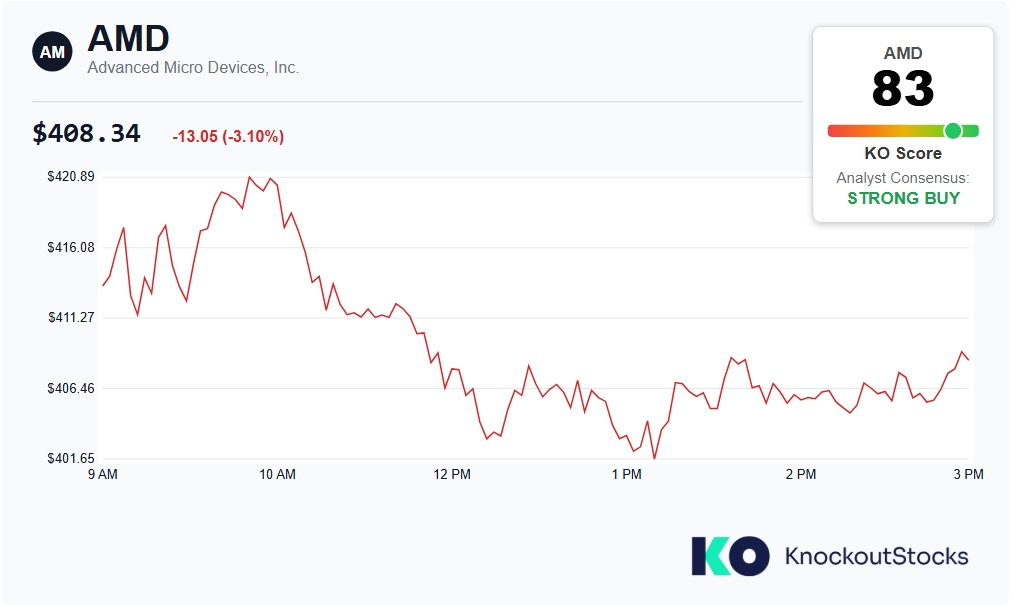Click the $406.46 y-axis label
The image size is (1020, 605).
coord(71,388)
